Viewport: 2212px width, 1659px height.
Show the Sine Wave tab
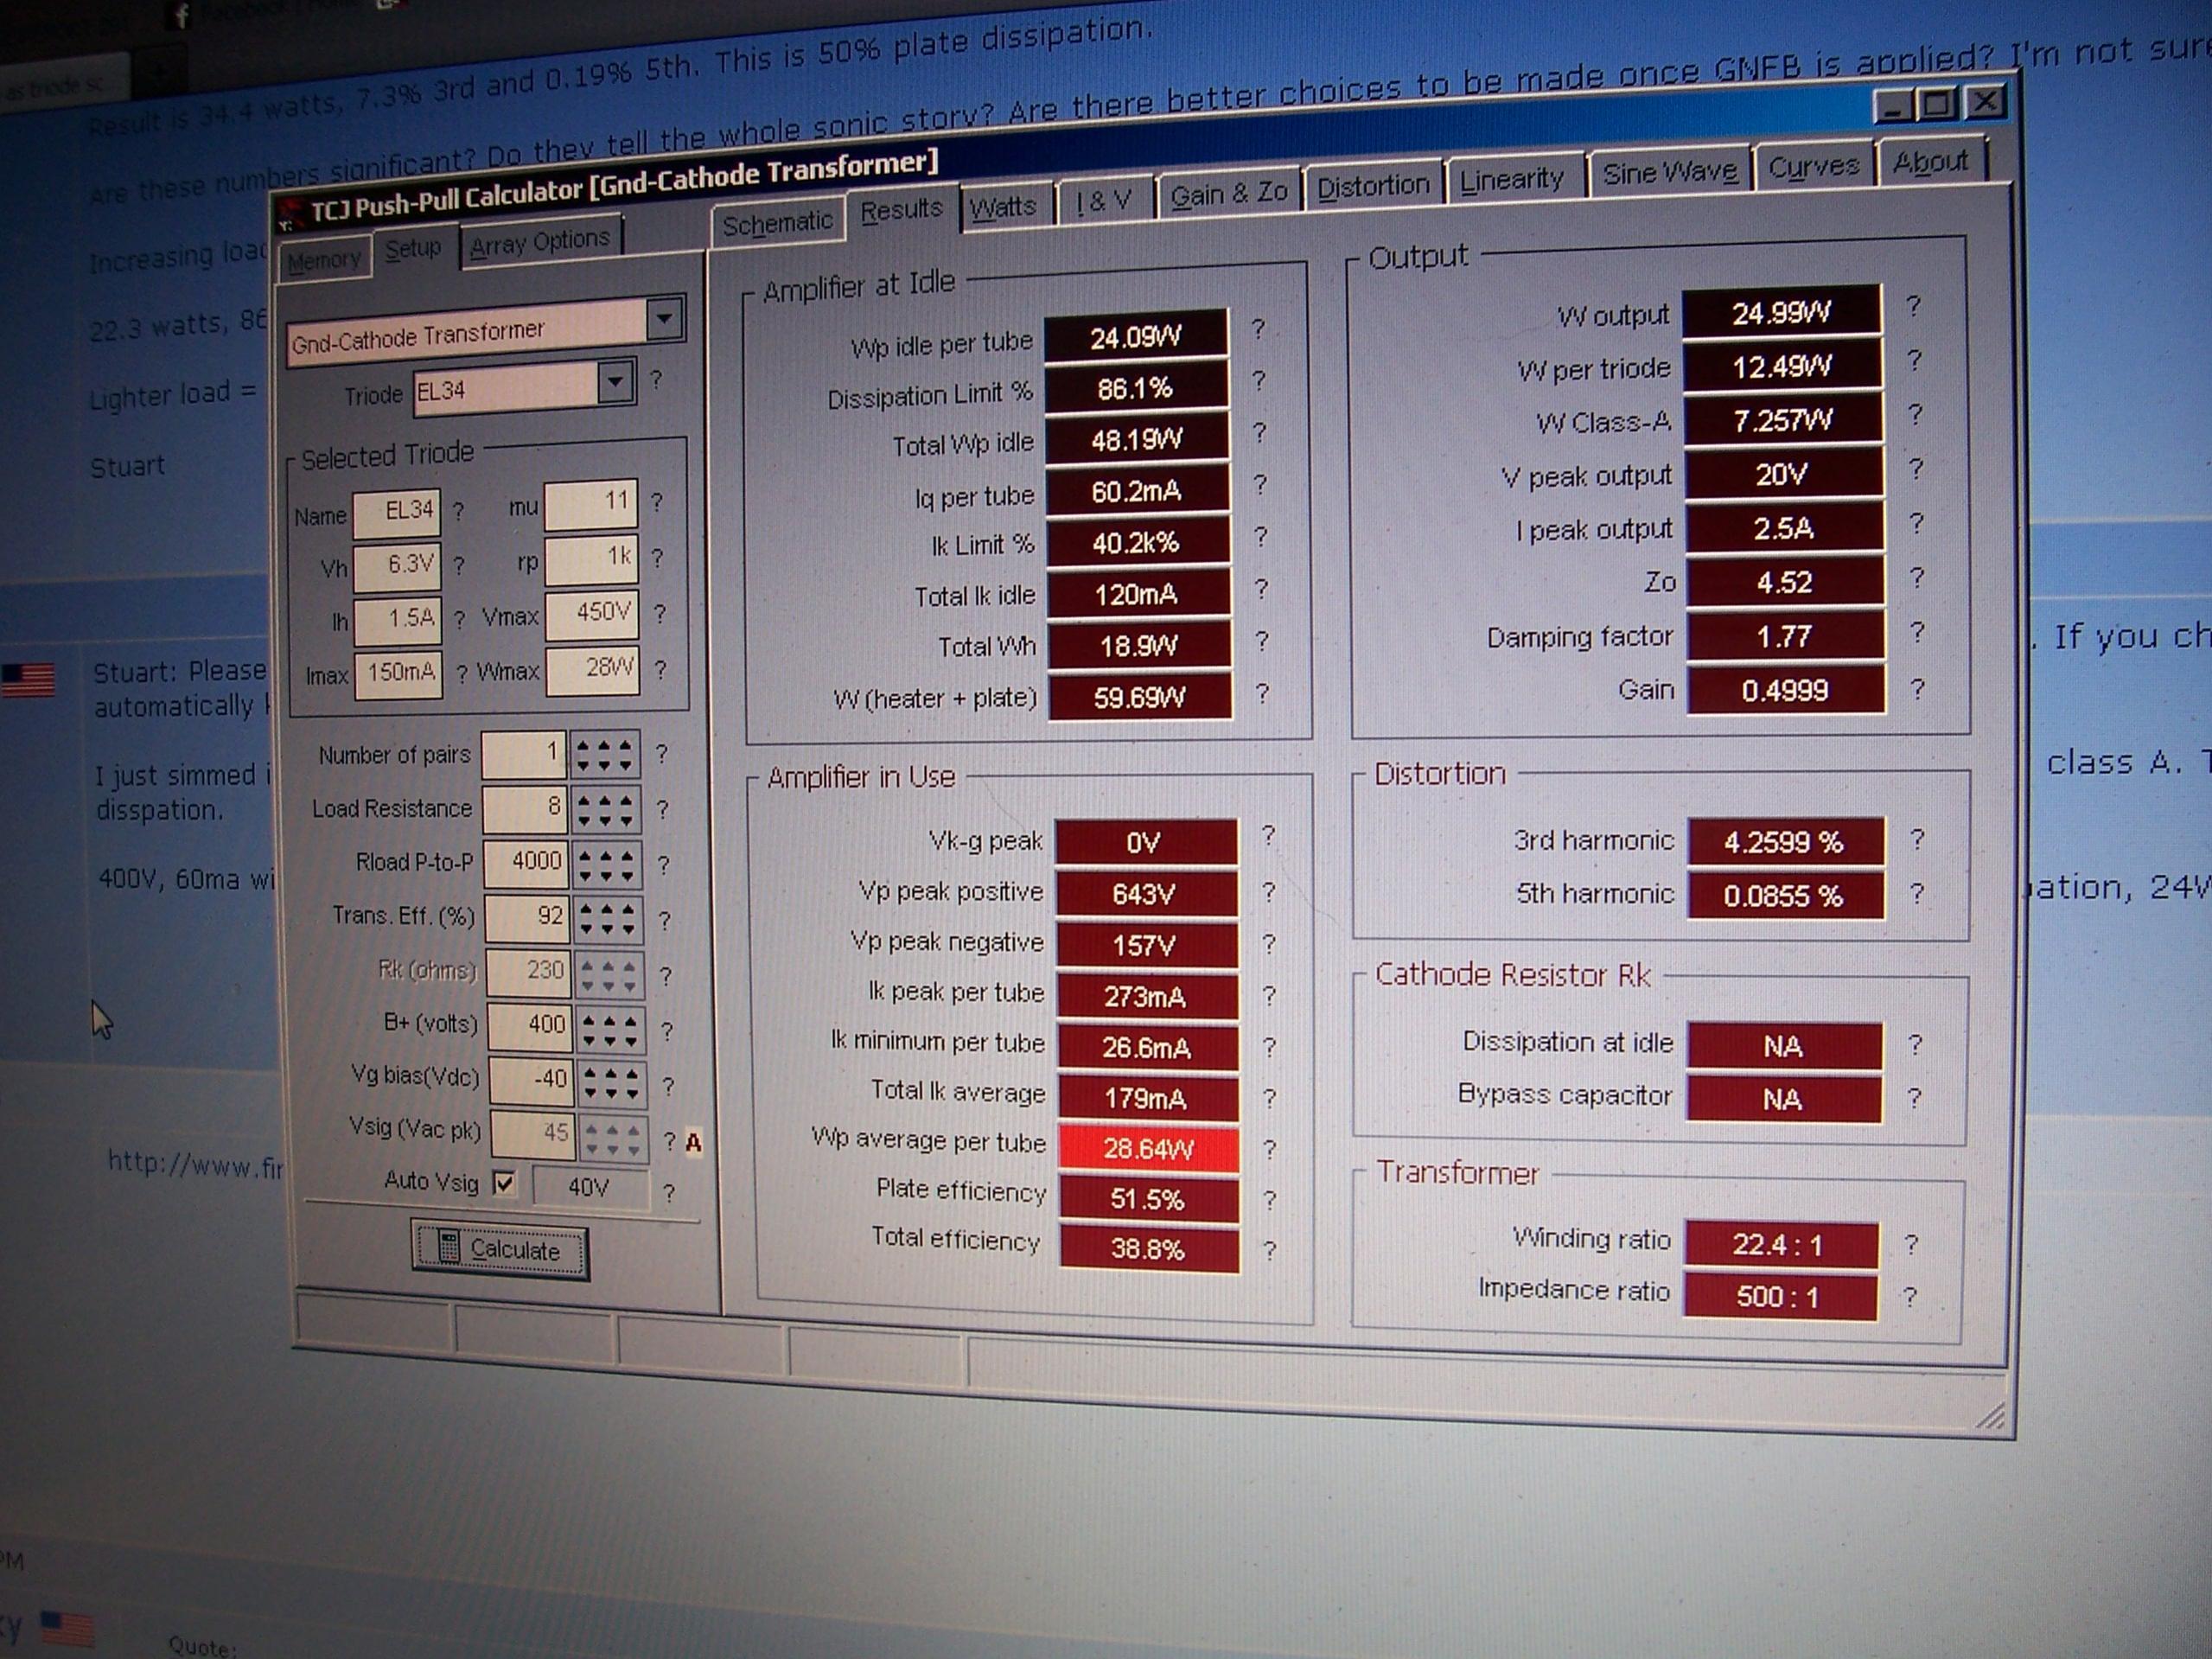pyautogui.click(x=1669, y=172)
